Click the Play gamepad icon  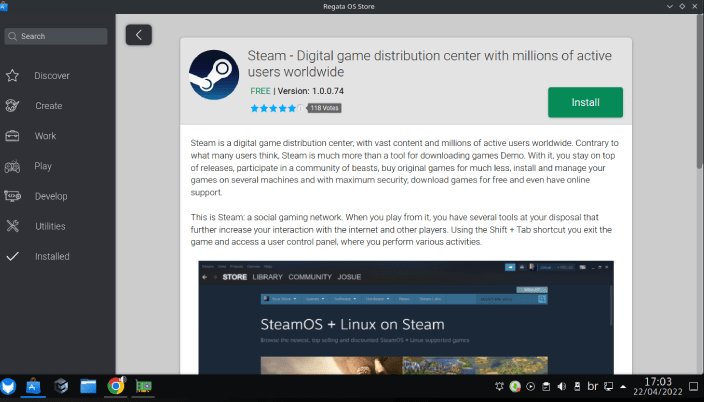12,166
